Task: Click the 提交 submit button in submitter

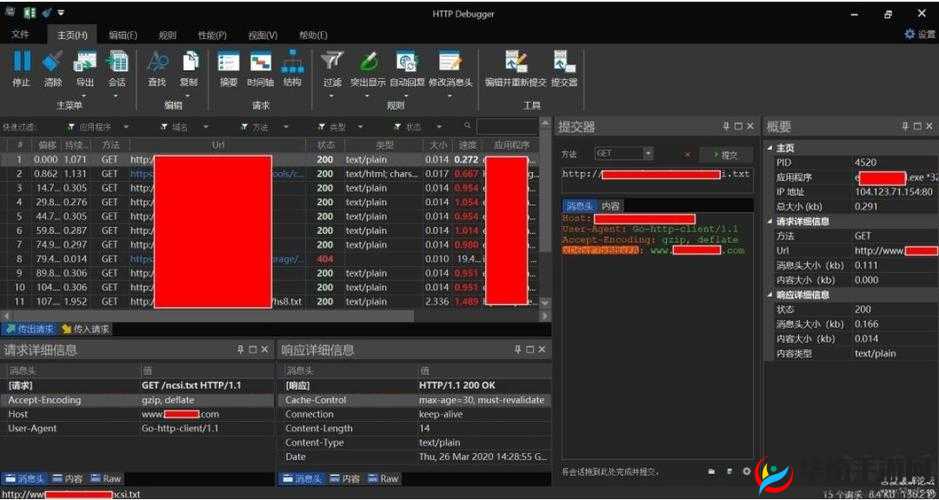Action: coord(725,154)
